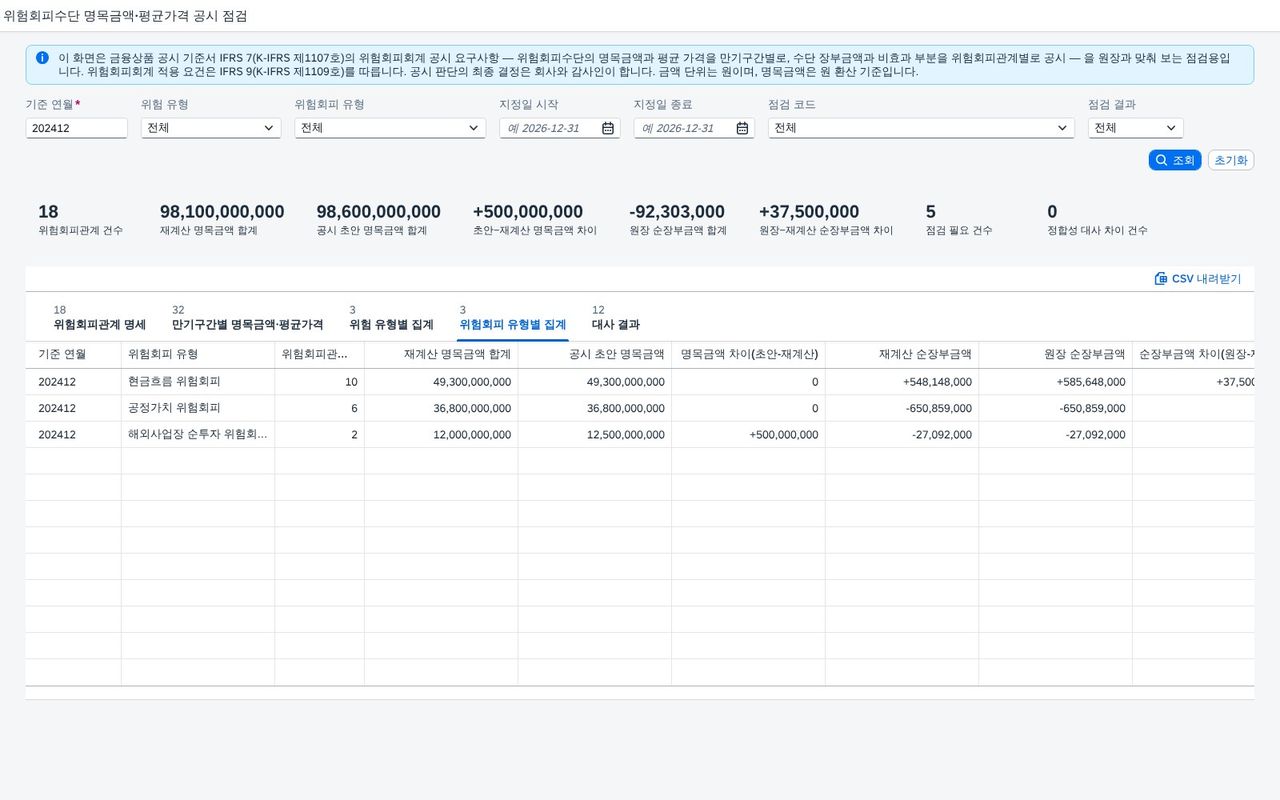Select the 위험회피 유형별 집계 tab

click(513, 318)
